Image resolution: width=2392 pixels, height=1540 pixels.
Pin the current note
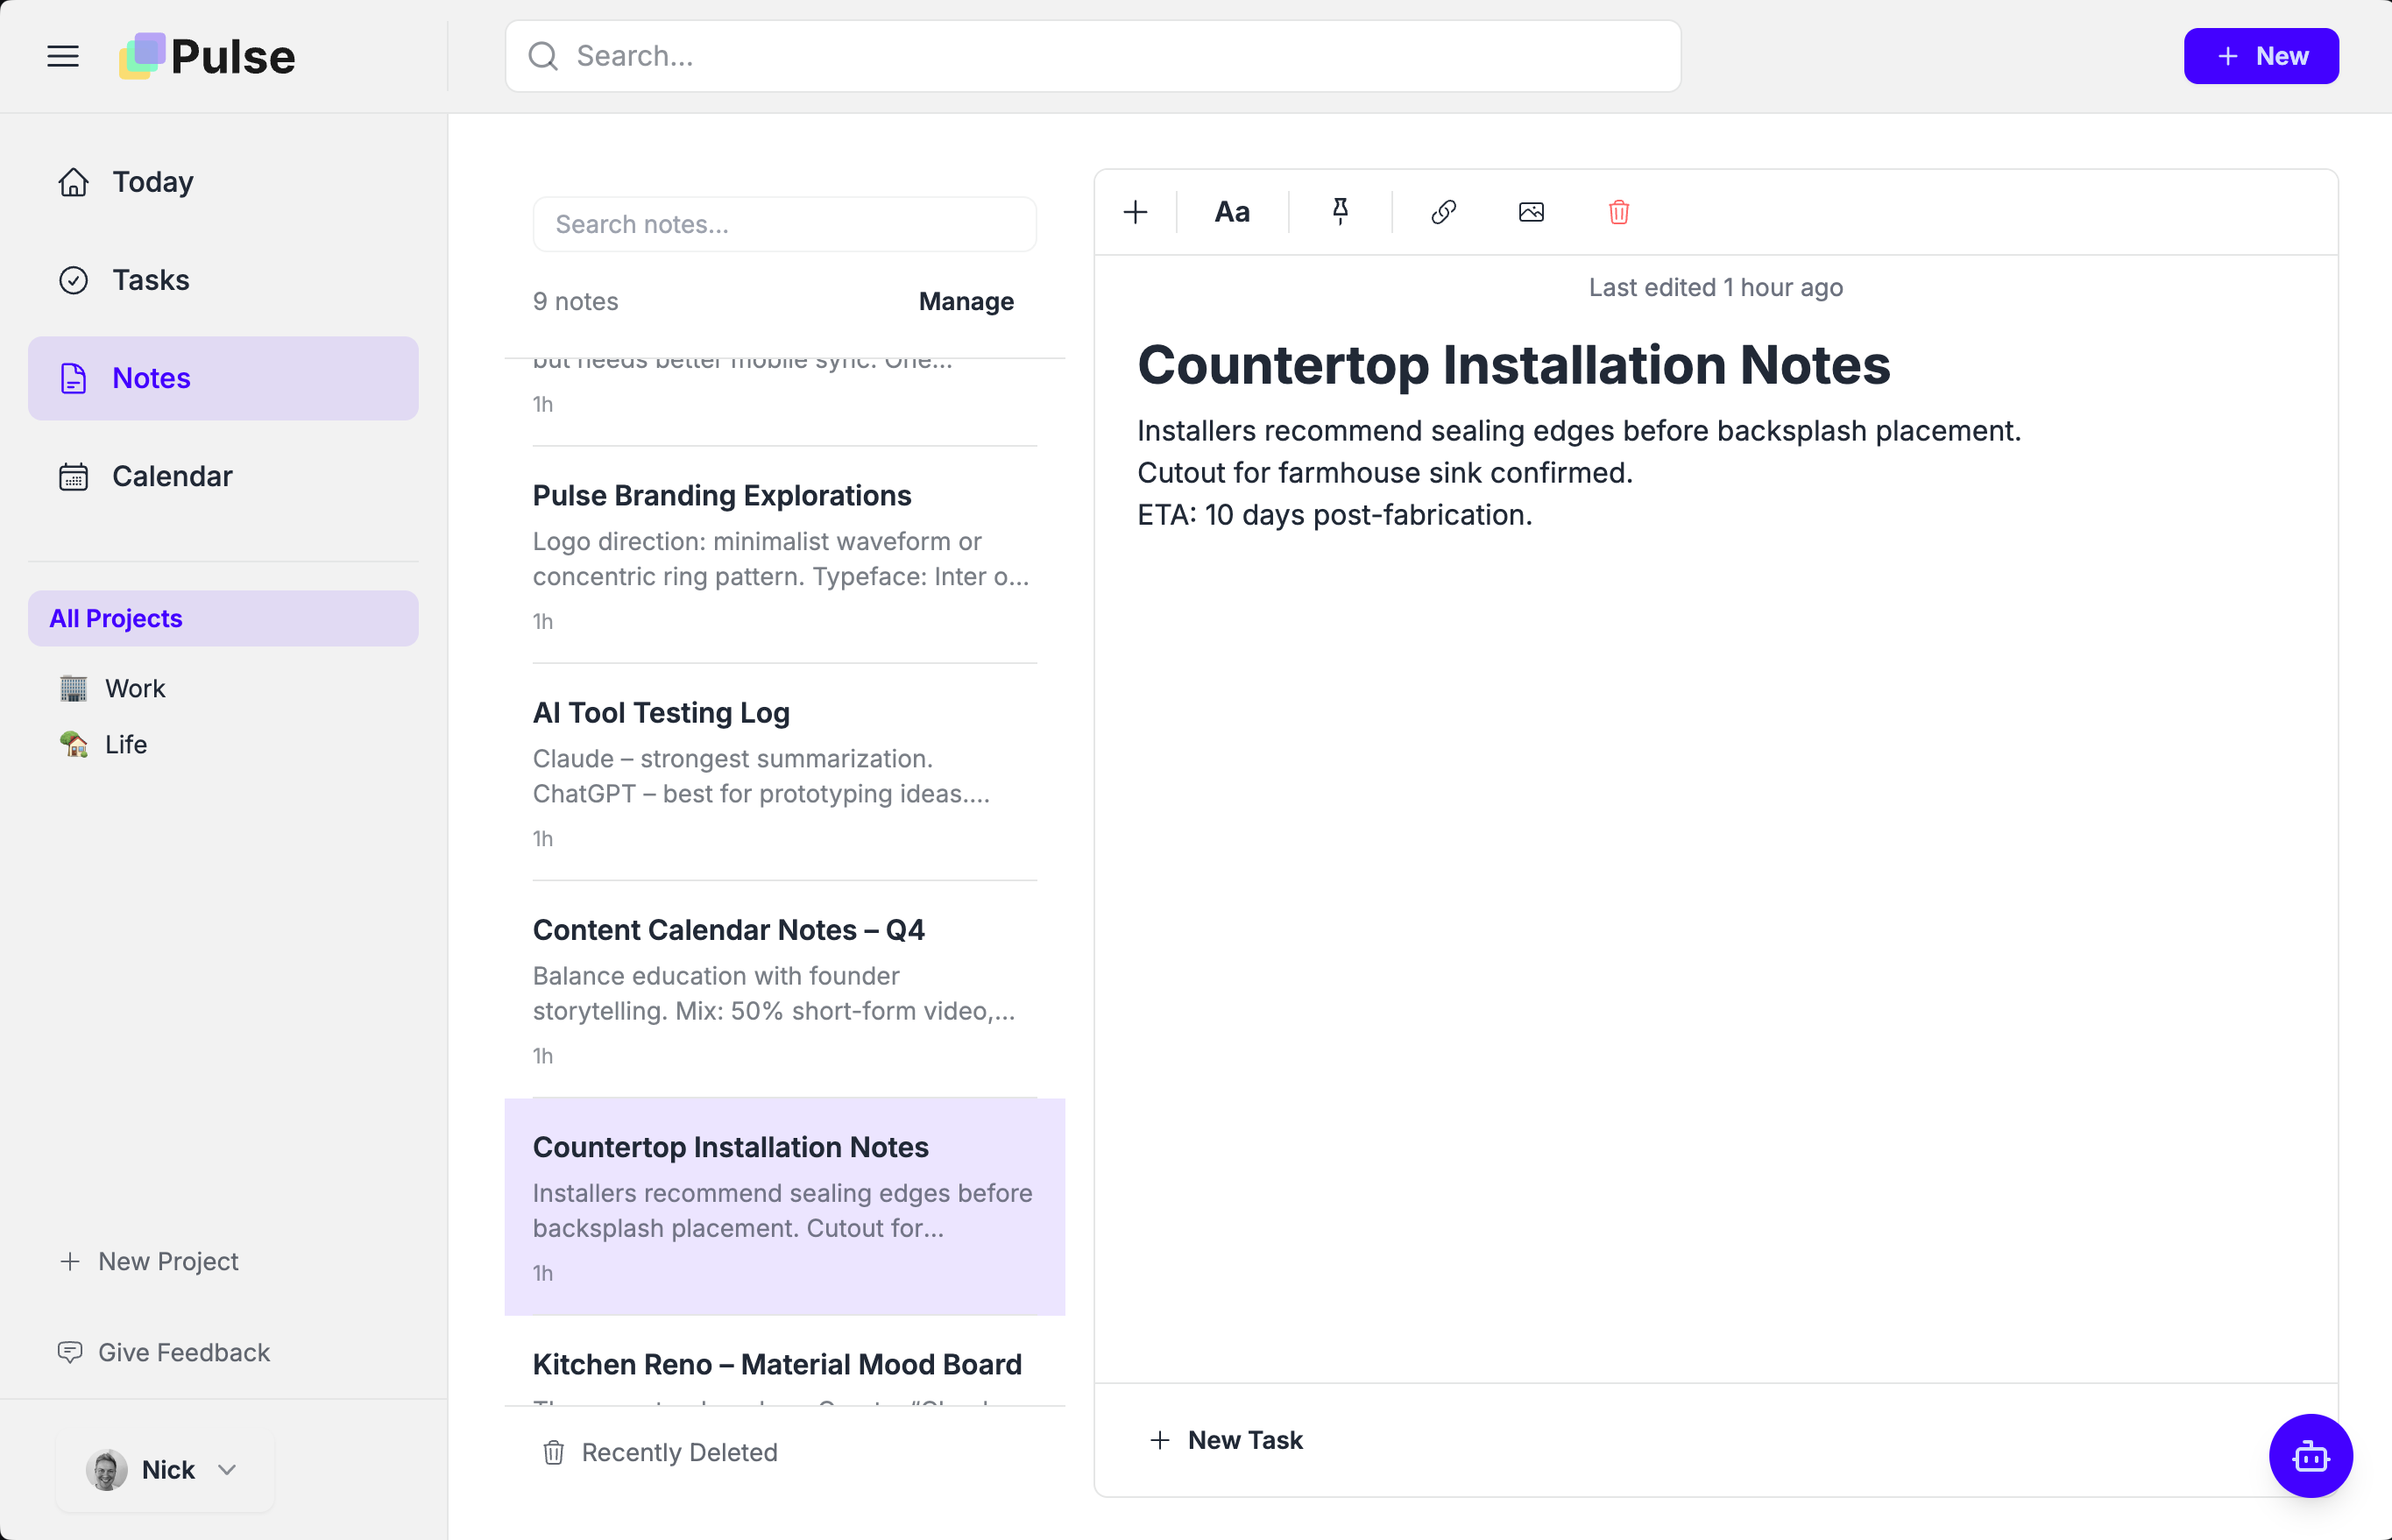1340,212
